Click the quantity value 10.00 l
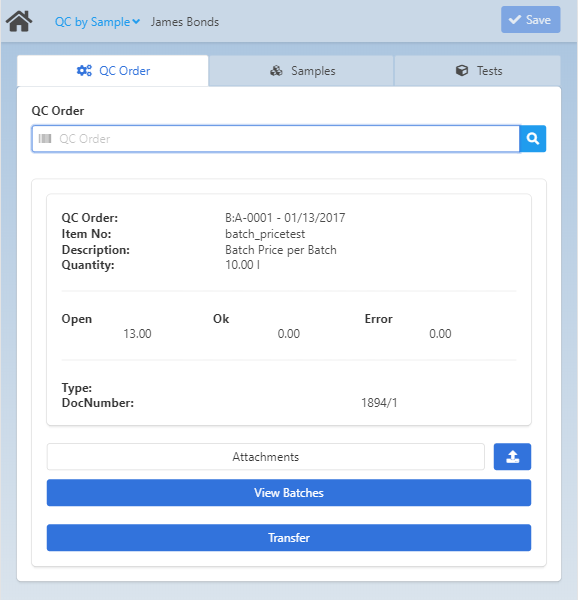 243,265
